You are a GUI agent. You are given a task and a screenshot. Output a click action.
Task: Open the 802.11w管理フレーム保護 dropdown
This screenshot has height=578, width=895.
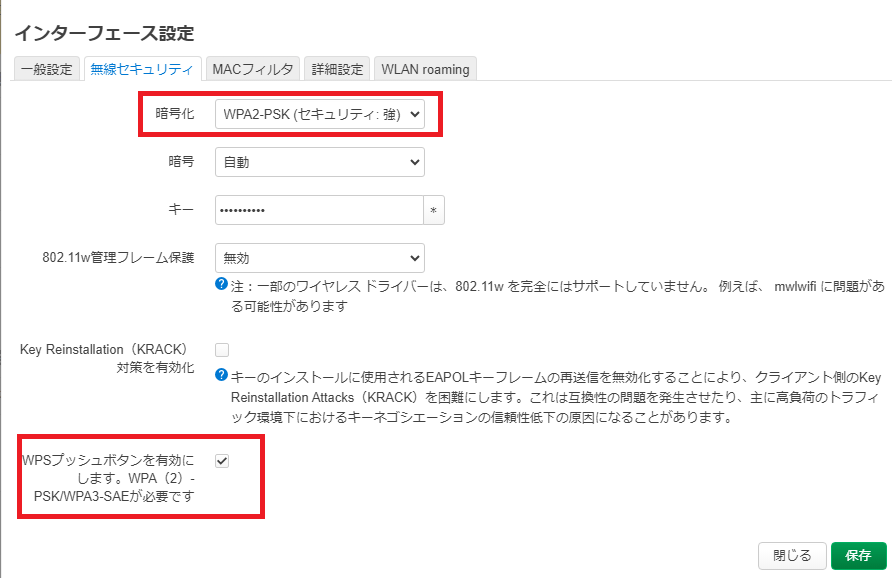319,258
